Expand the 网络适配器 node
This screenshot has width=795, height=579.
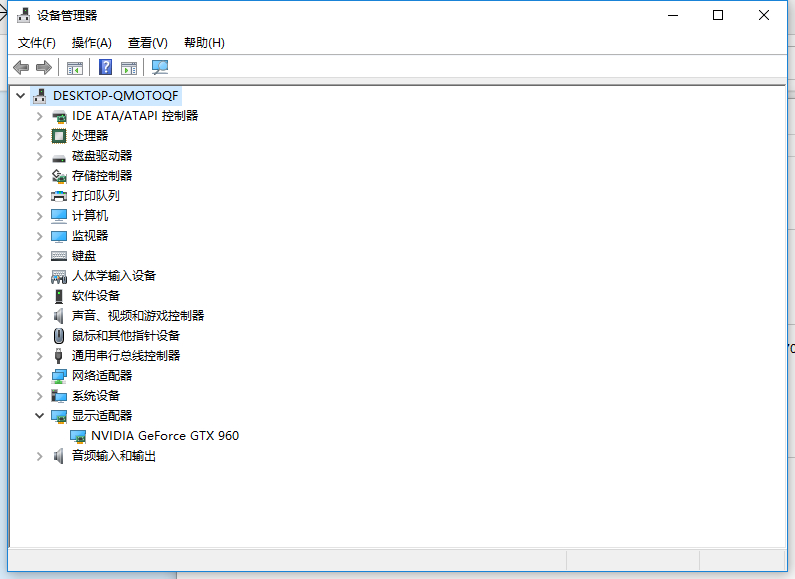pos(40,376)
